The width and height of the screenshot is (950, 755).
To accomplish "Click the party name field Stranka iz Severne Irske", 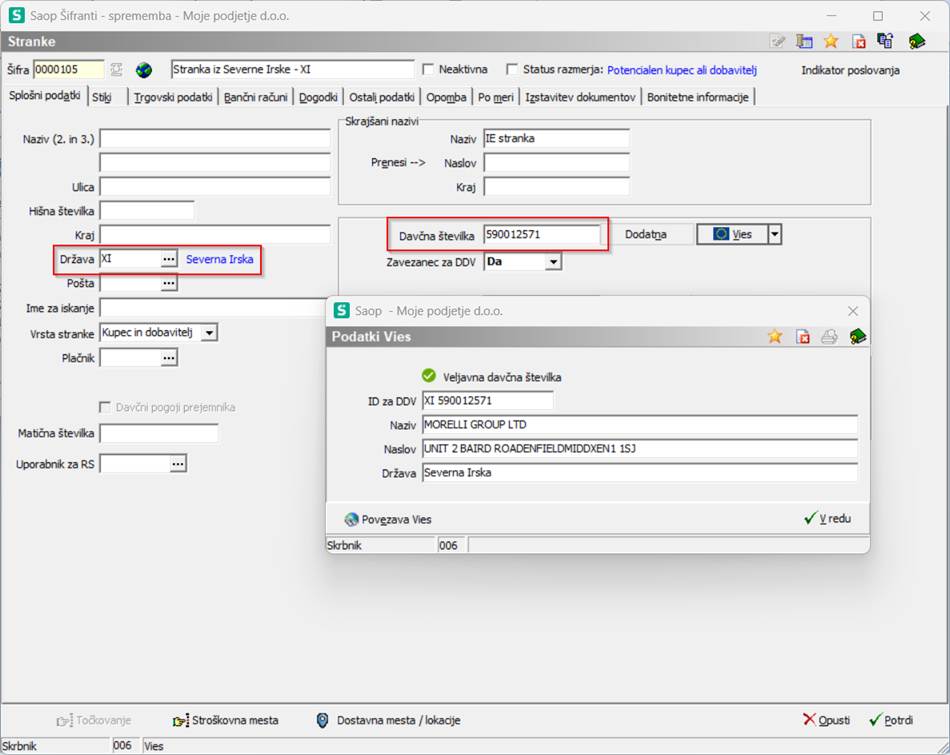I will pyautogui.click(x=292, y=69).
